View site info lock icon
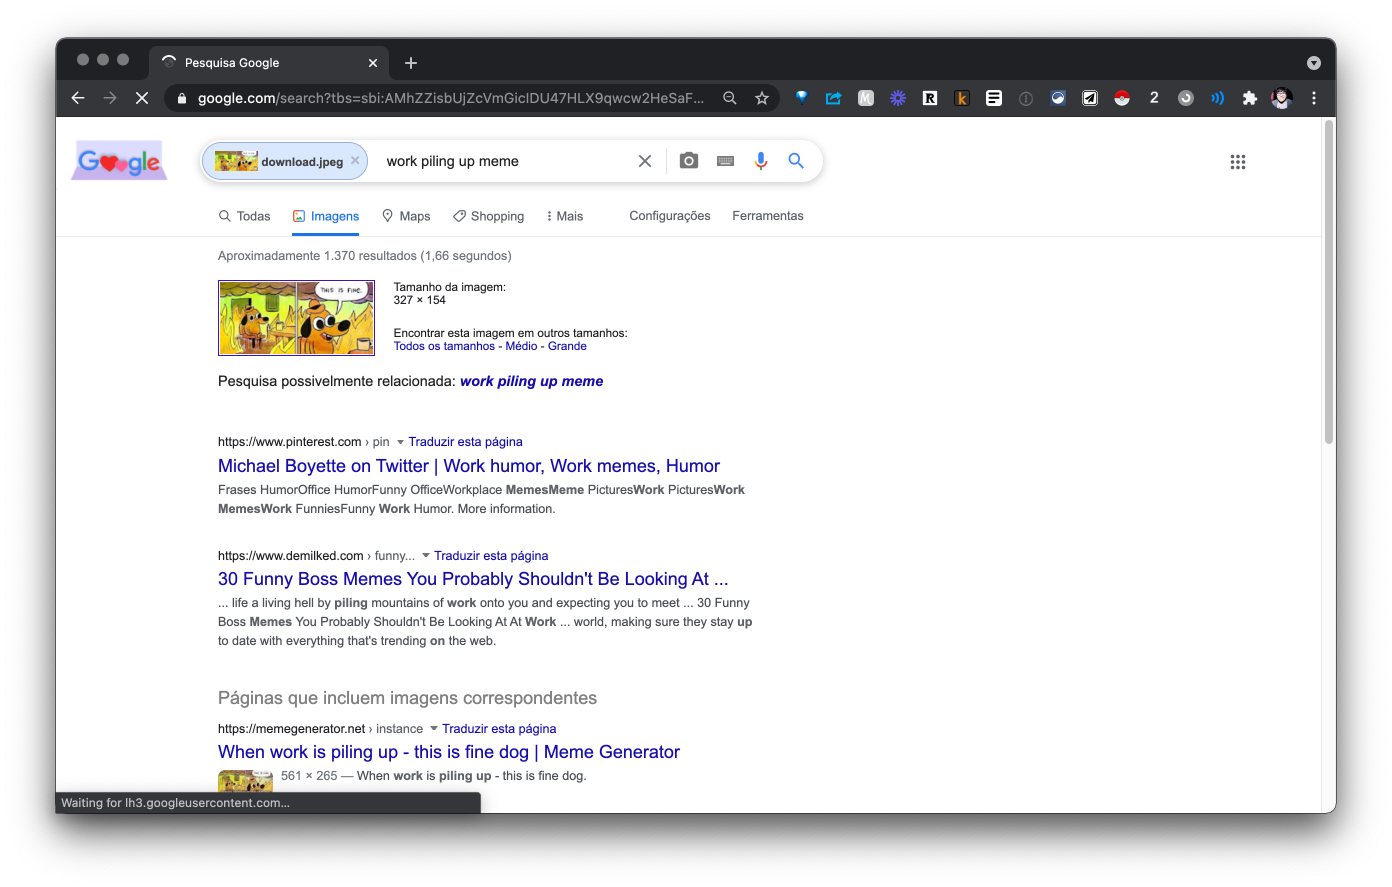 pos(181,98)
